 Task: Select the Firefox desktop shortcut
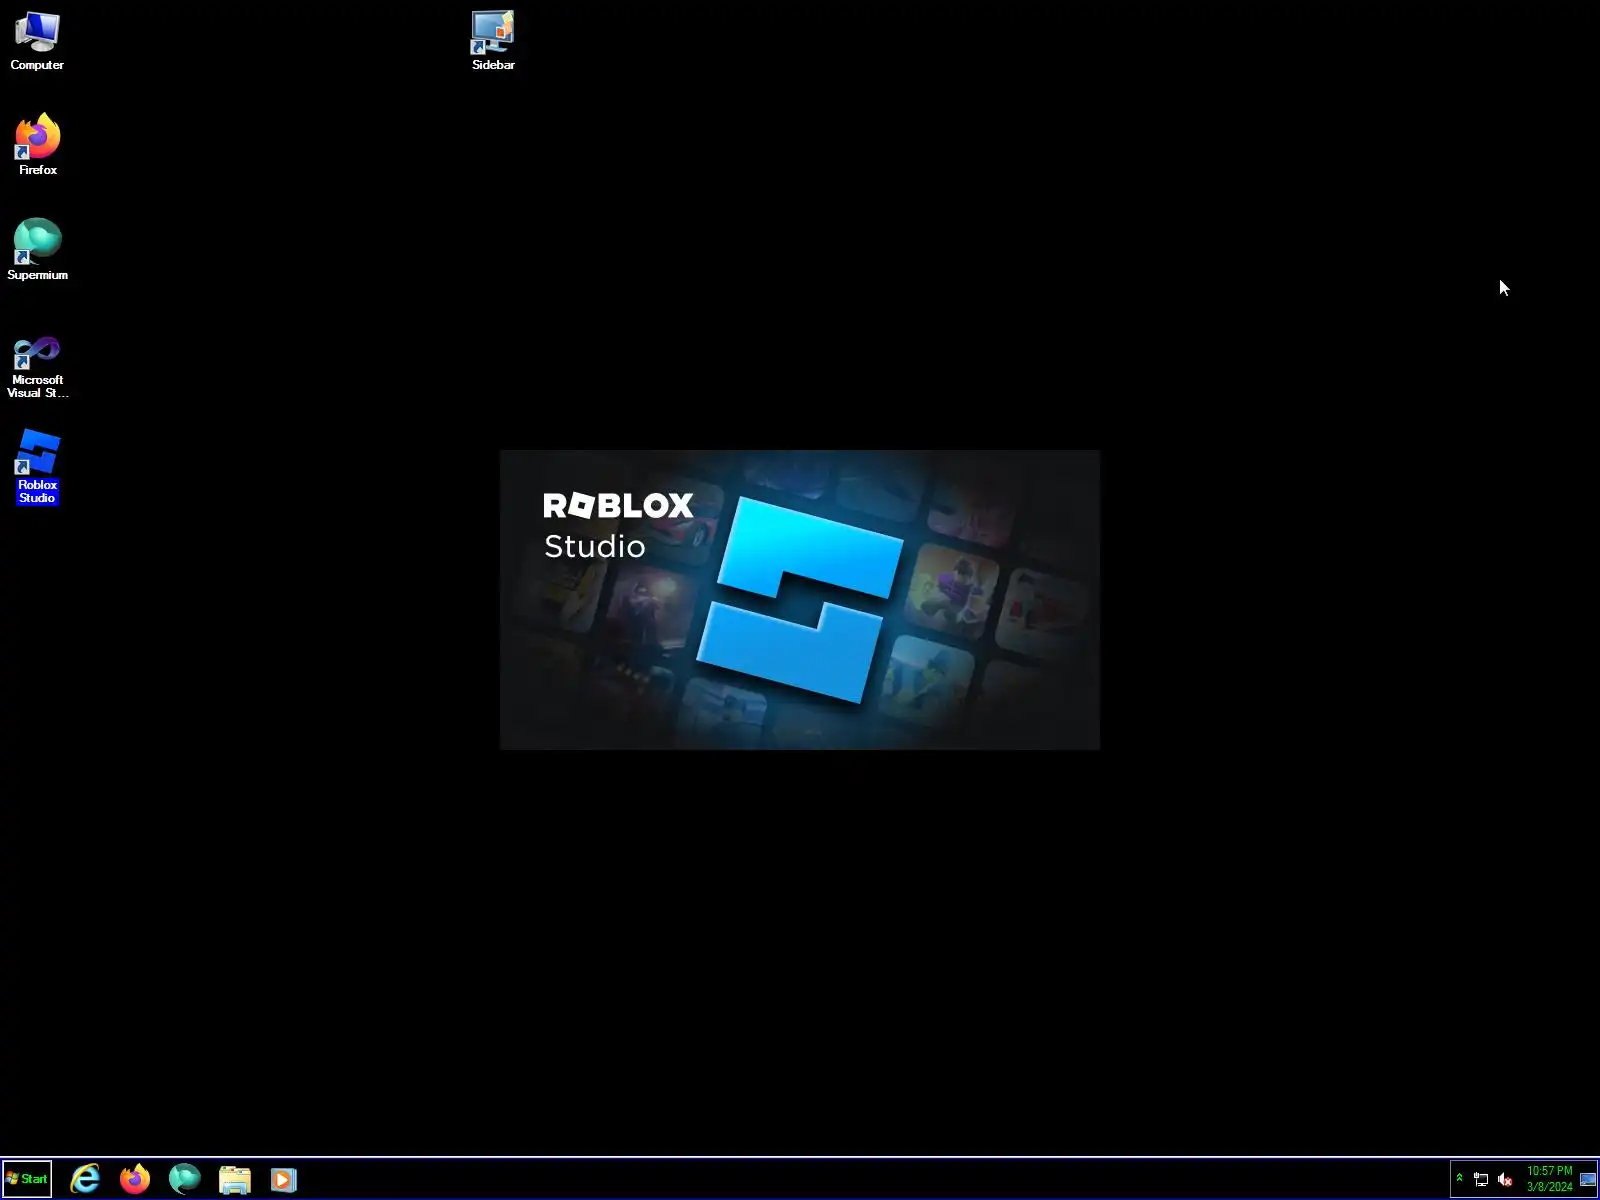coord(37,146)
